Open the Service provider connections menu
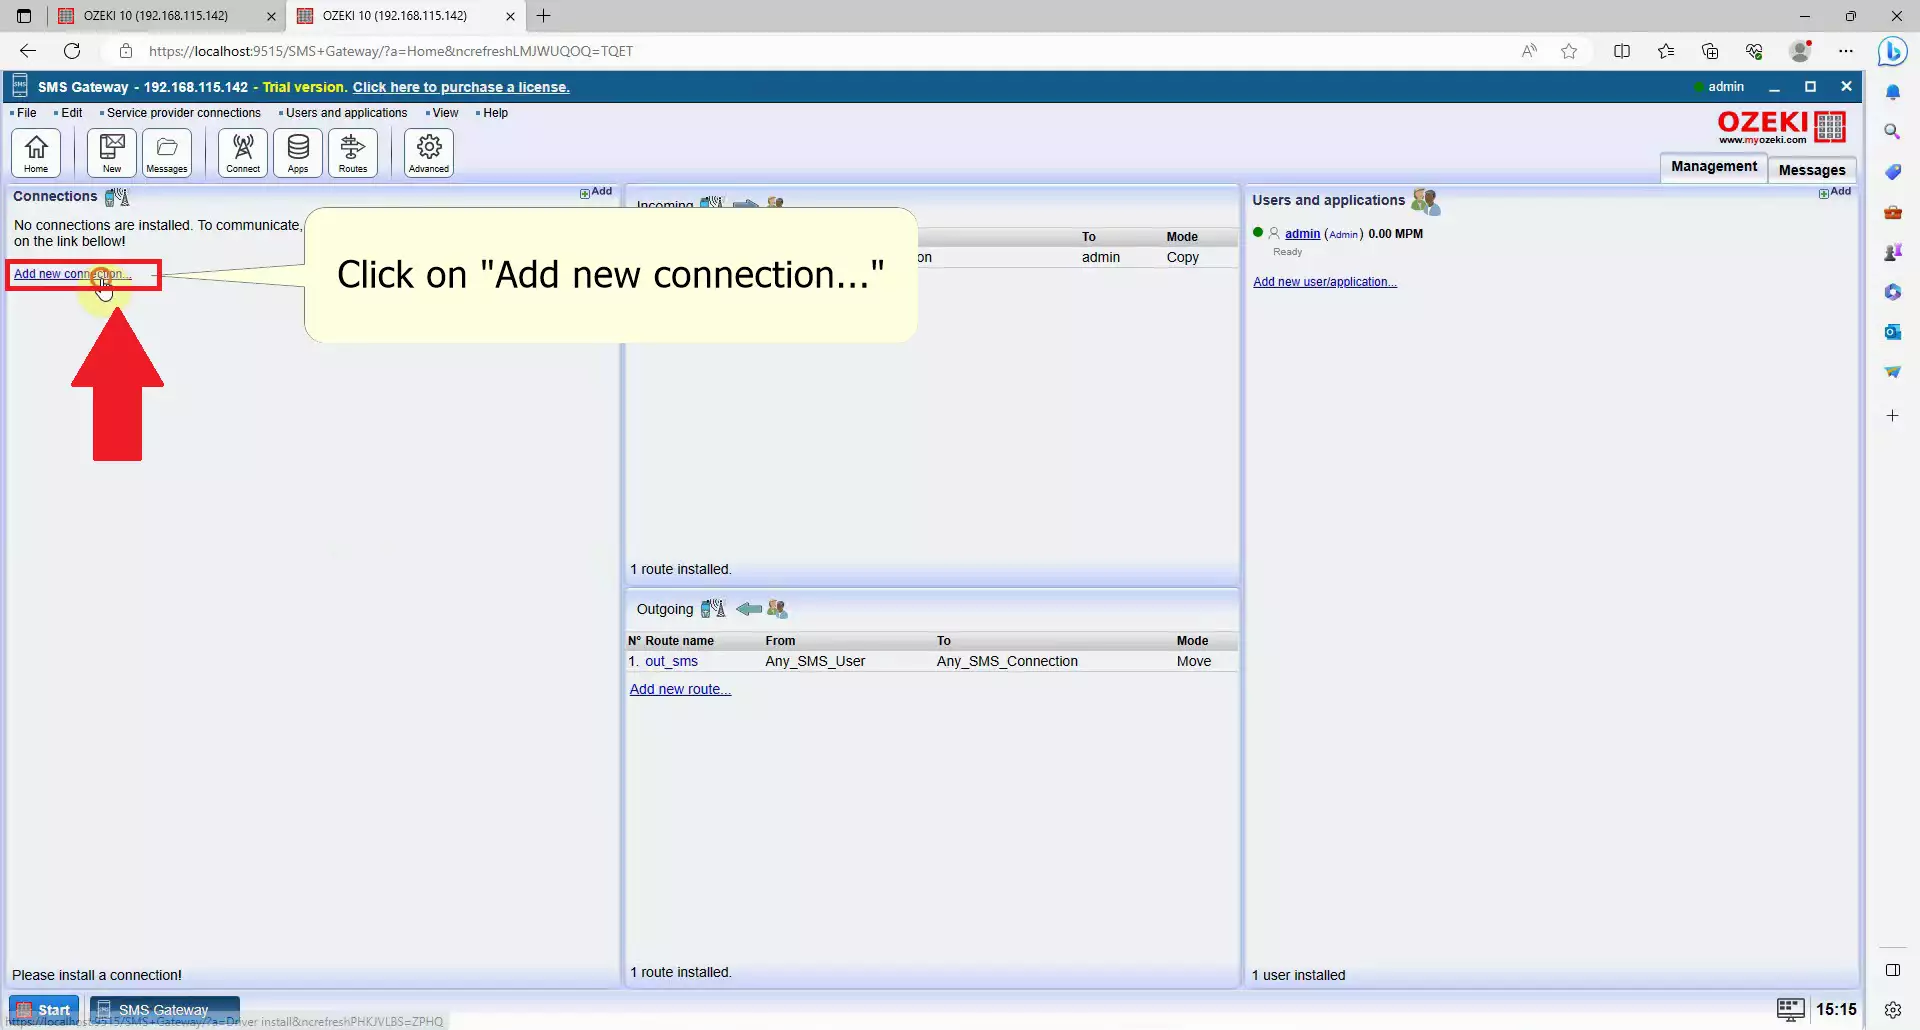The image size is (1920, 1030). [183, 113]
